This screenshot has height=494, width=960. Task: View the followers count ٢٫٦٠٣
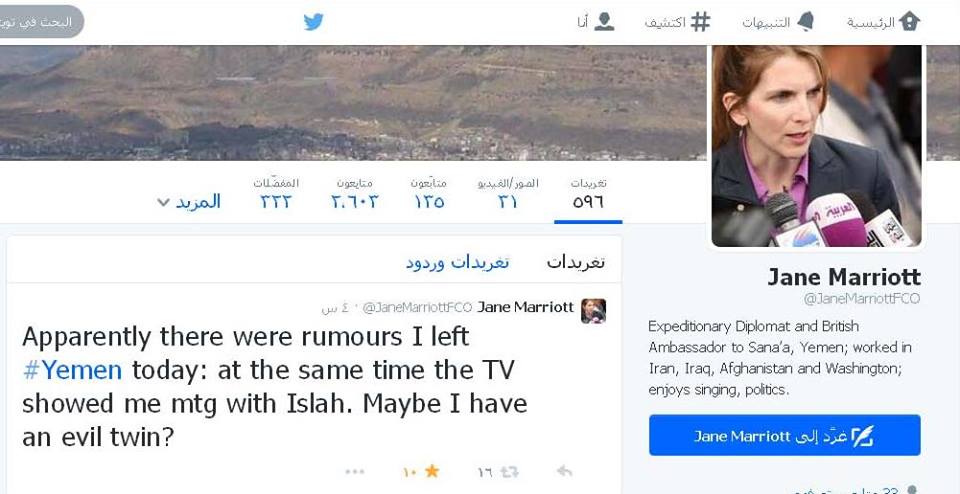(x=354, y=195)
